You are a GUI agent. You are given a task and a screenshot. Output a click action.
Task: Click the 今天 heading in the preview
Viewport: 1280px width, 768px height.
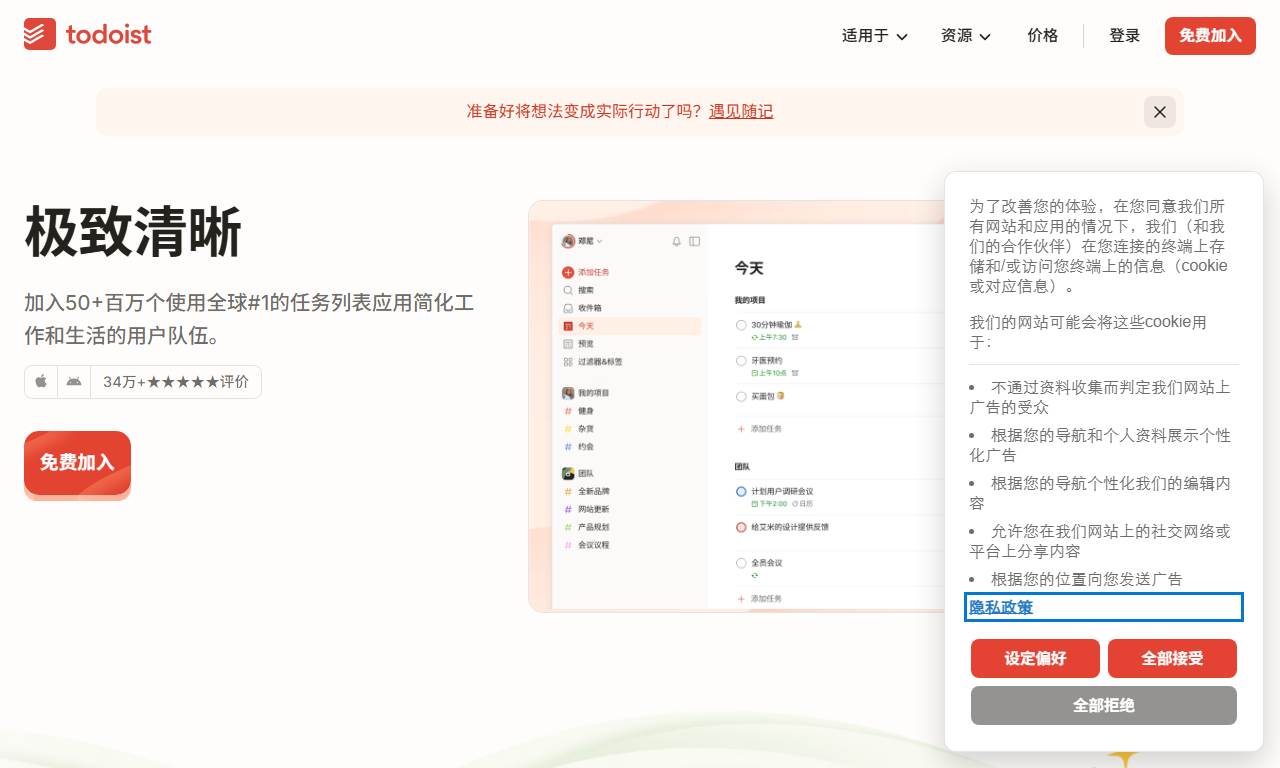(x=749, y=268)
